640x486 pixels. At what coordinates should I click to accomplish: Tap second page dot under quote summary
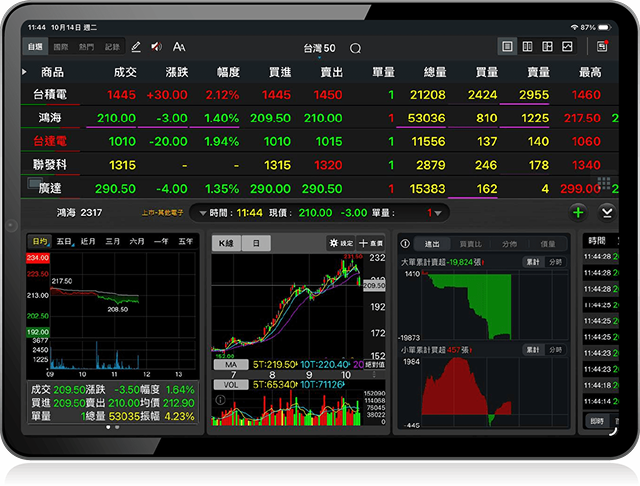pos(117,427)
